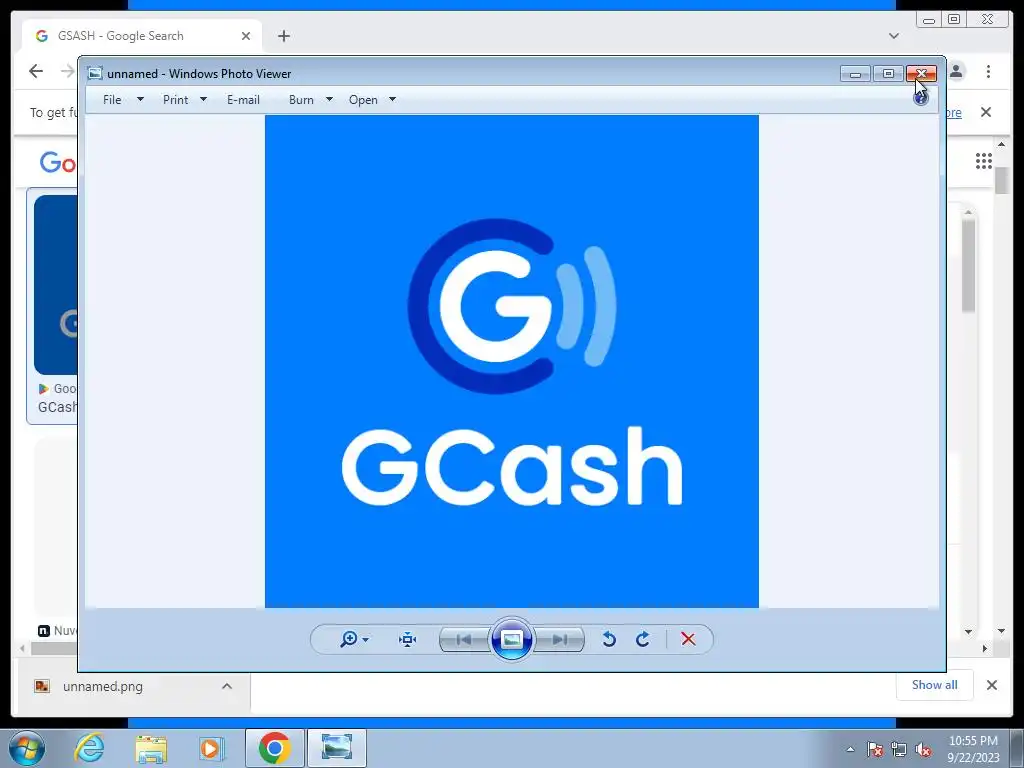Click Show all downloads
This screenshot has height=768, width=1024.
[x=935, y=685]
